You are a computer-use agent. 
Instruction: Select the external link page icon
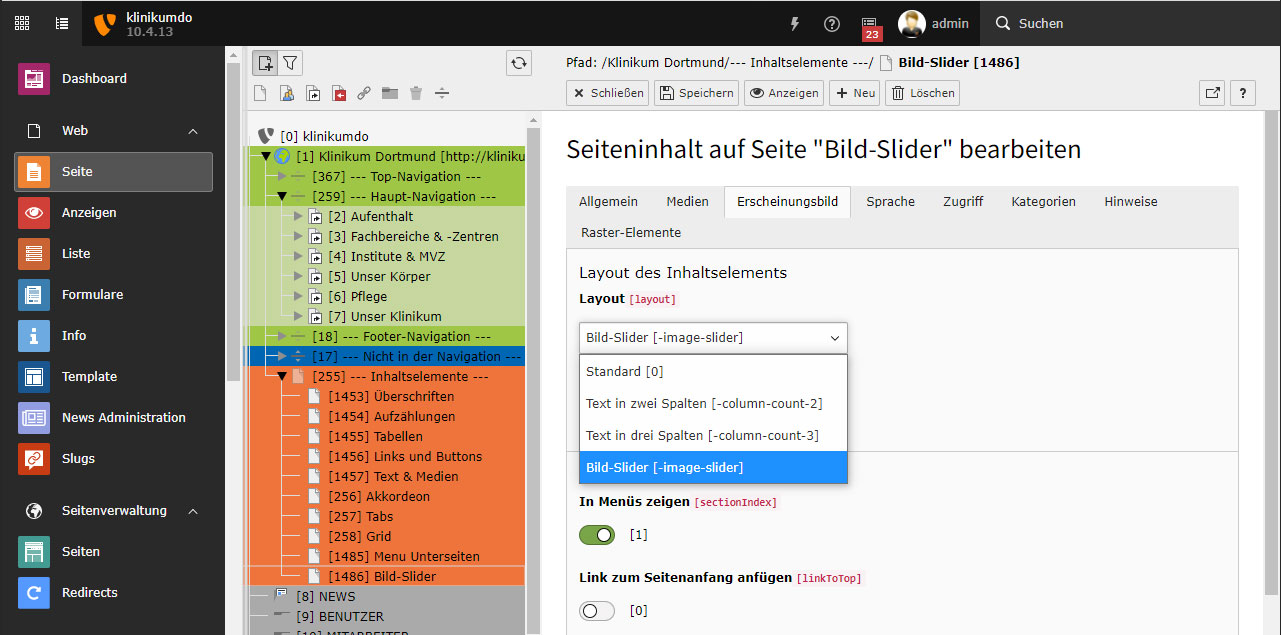364,93
